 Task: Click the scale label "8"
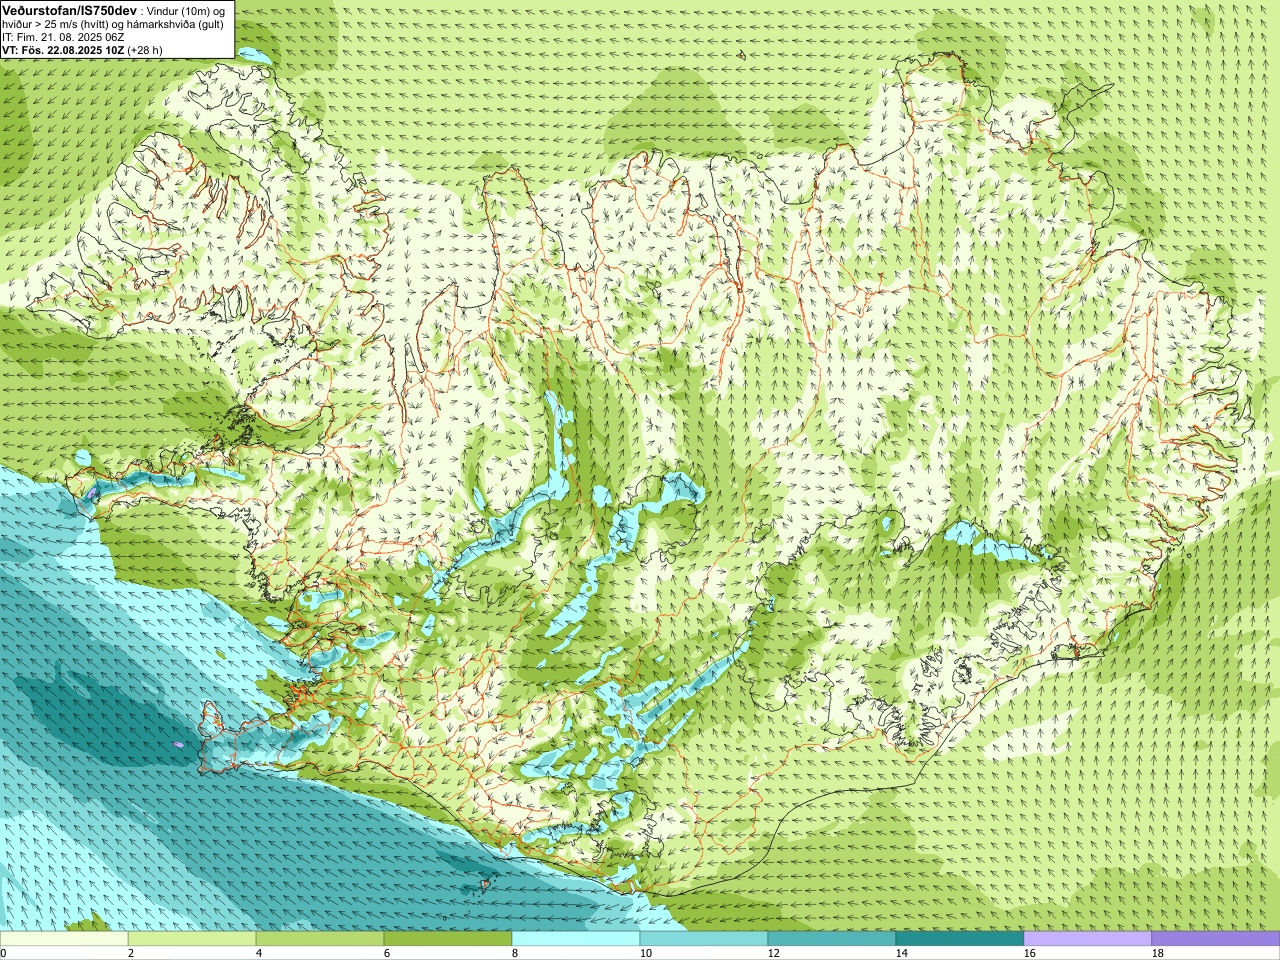point(515,953)
